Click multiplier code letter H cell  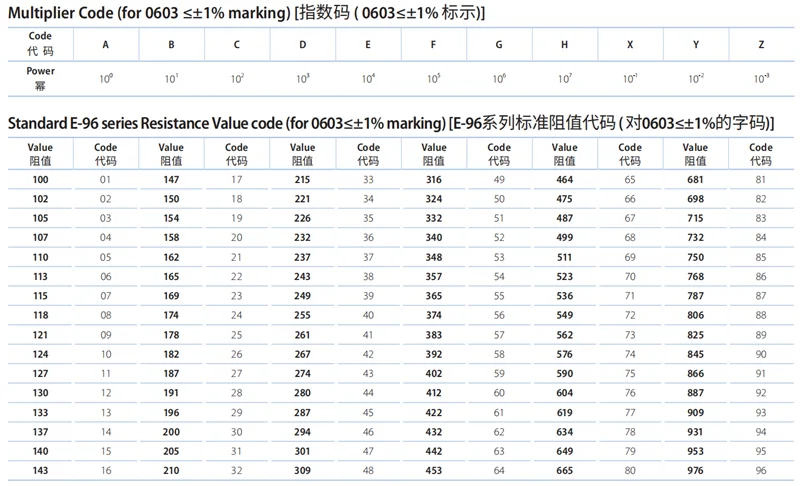pyautogui.click(x=565, y=45)
